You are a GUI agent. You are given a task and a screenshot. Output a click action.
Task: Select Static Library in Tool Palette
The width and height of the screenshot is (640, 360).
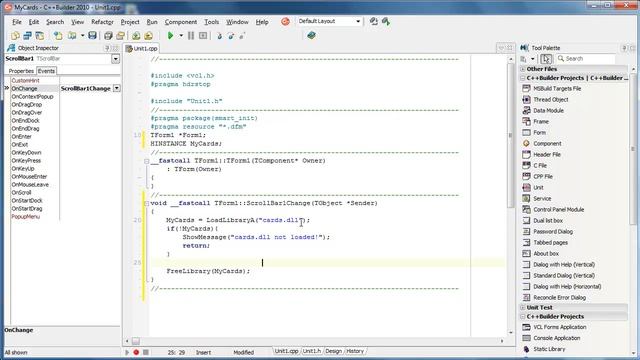click(x=549, y=349)
